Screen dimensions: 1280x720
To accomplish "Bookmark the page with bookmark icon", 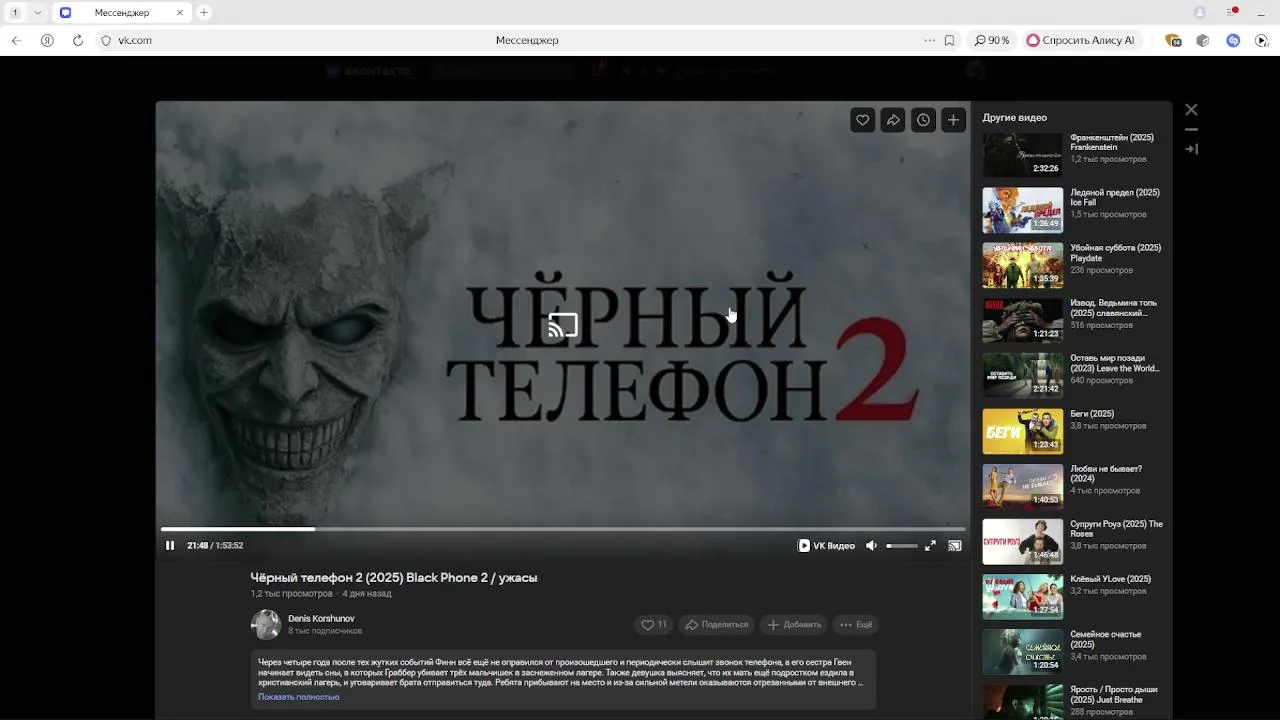I will [x=949, y=40].
